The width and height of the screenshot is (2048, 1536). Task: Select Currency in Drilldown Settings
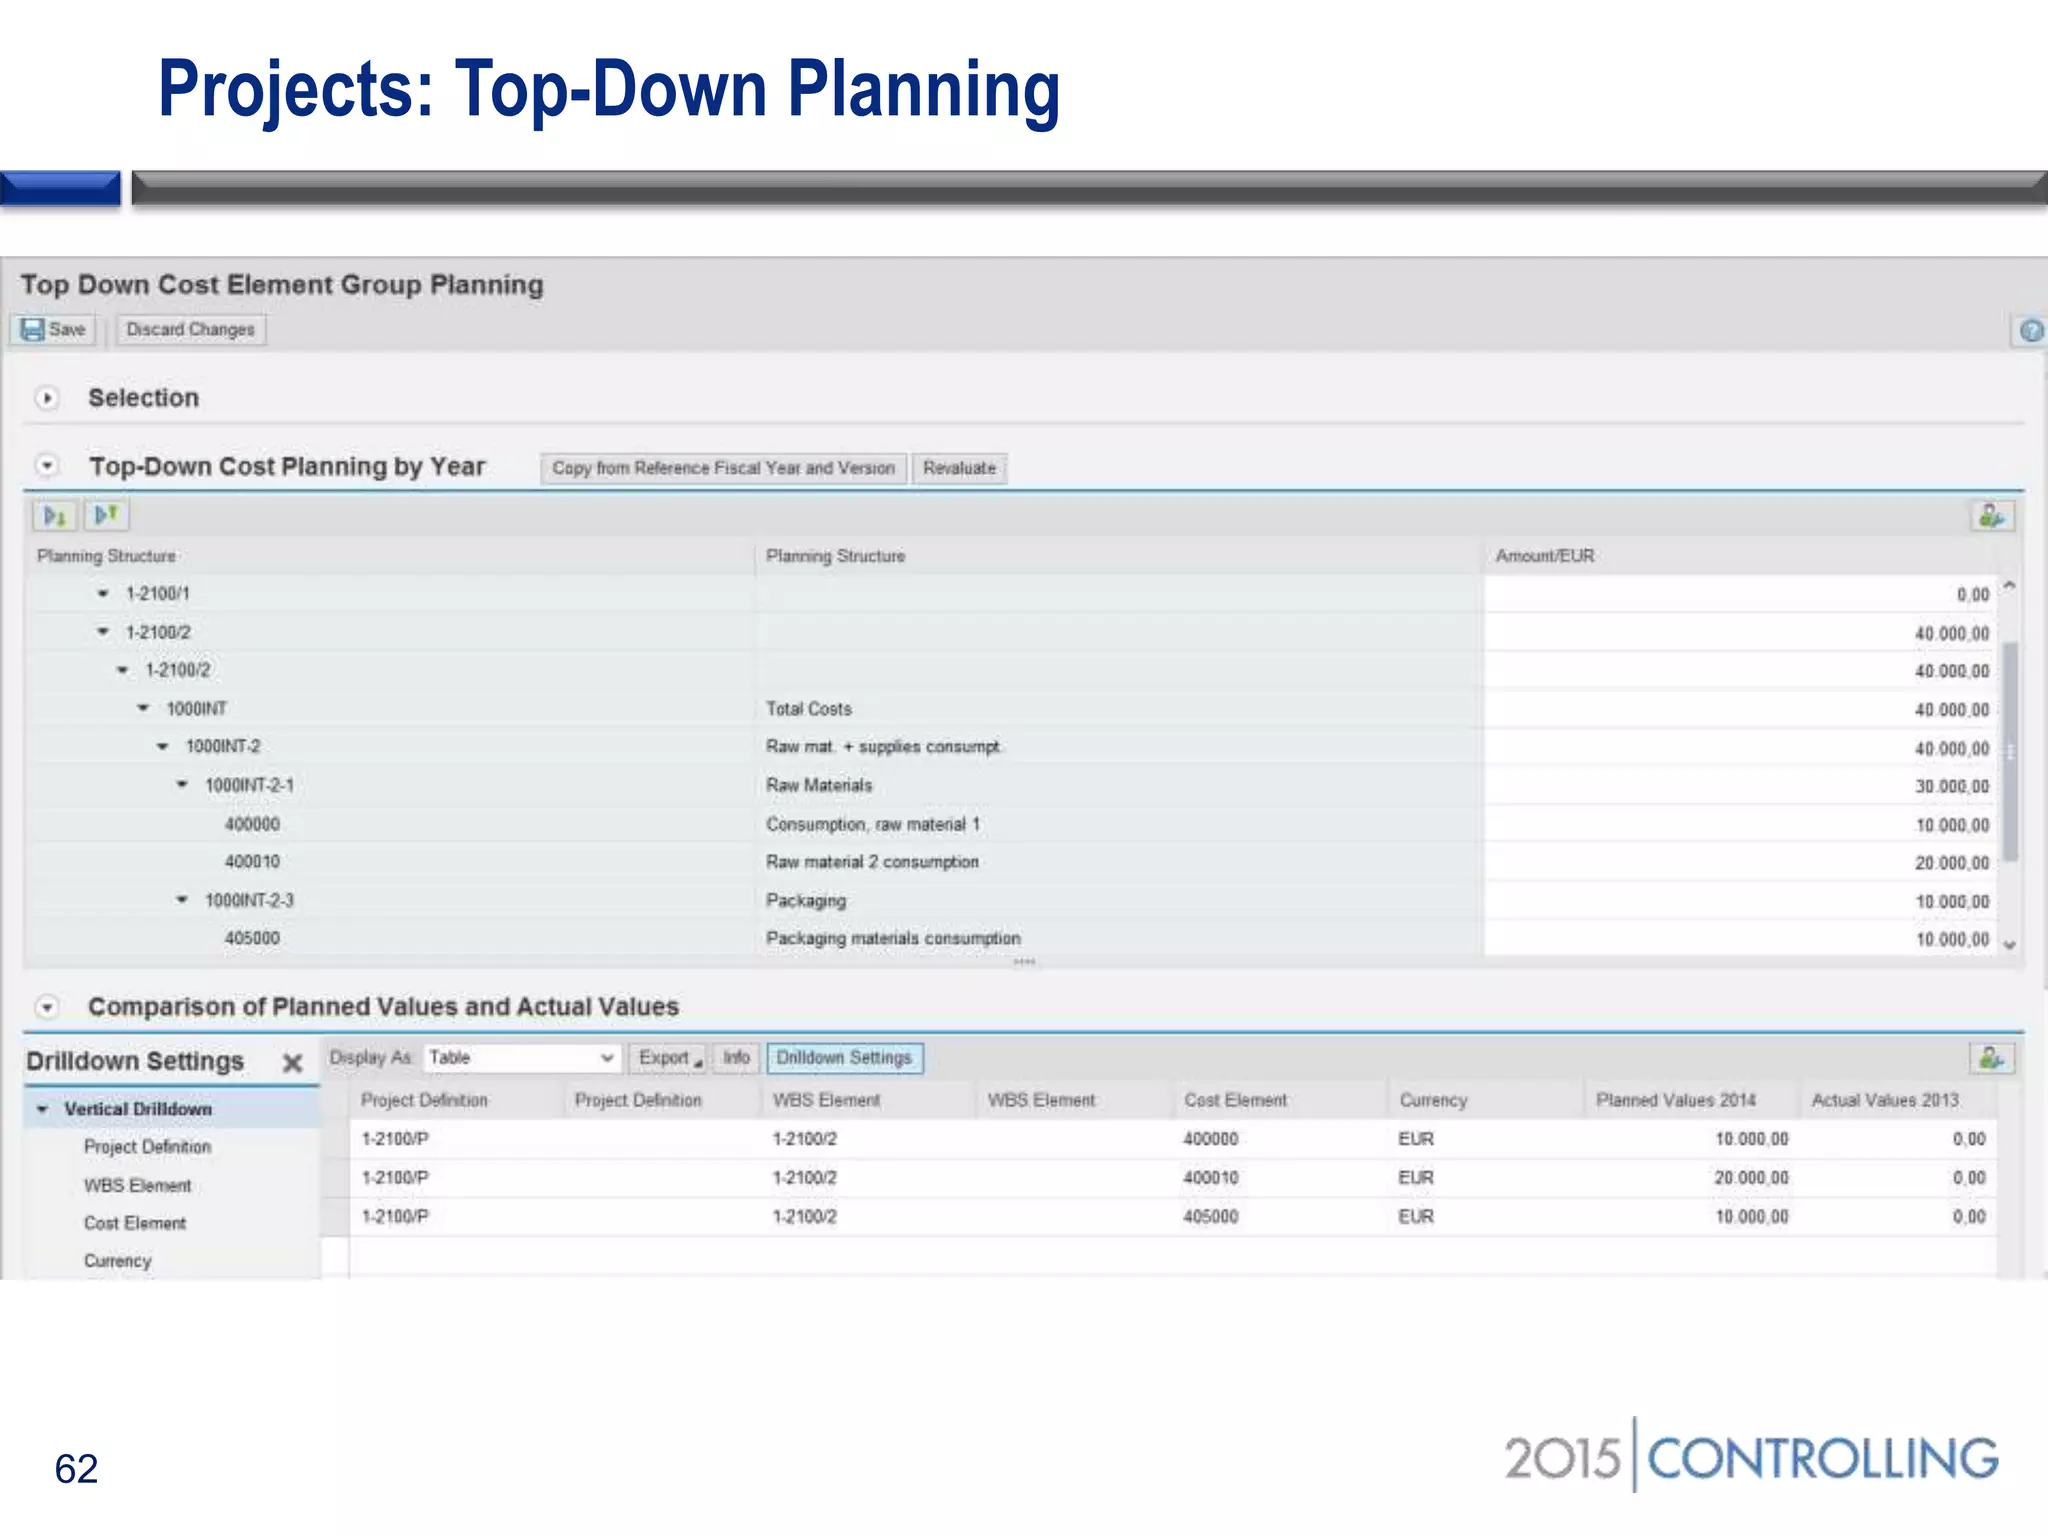click(x=117, y=1261)
